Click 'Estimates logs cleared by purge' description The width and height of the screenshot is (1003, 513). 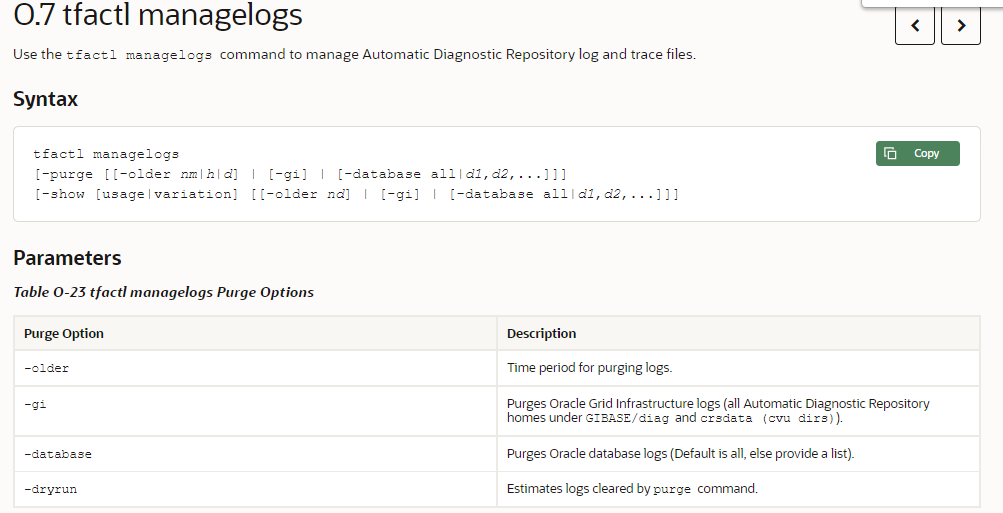[x=632, y=489]
